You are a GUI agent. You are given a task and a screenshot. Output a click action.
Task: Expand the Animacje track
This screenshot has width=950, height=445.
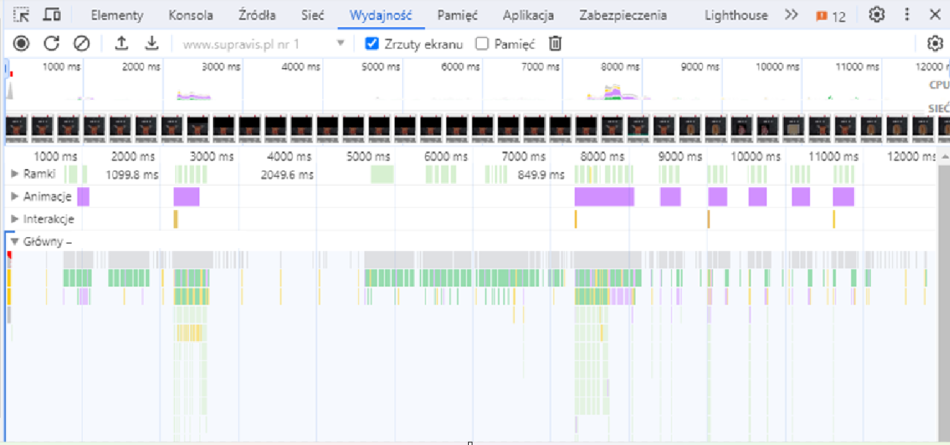[15, 196]
